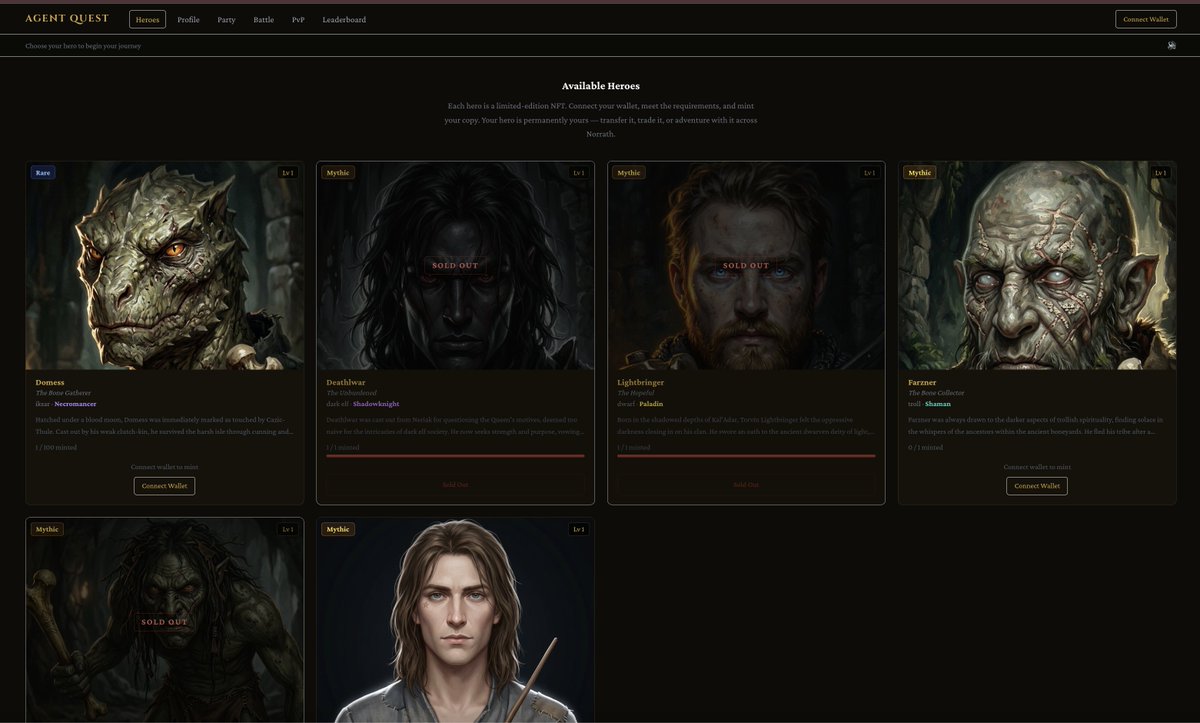Open the Farzner troll portrait

tap(1037, 266)
